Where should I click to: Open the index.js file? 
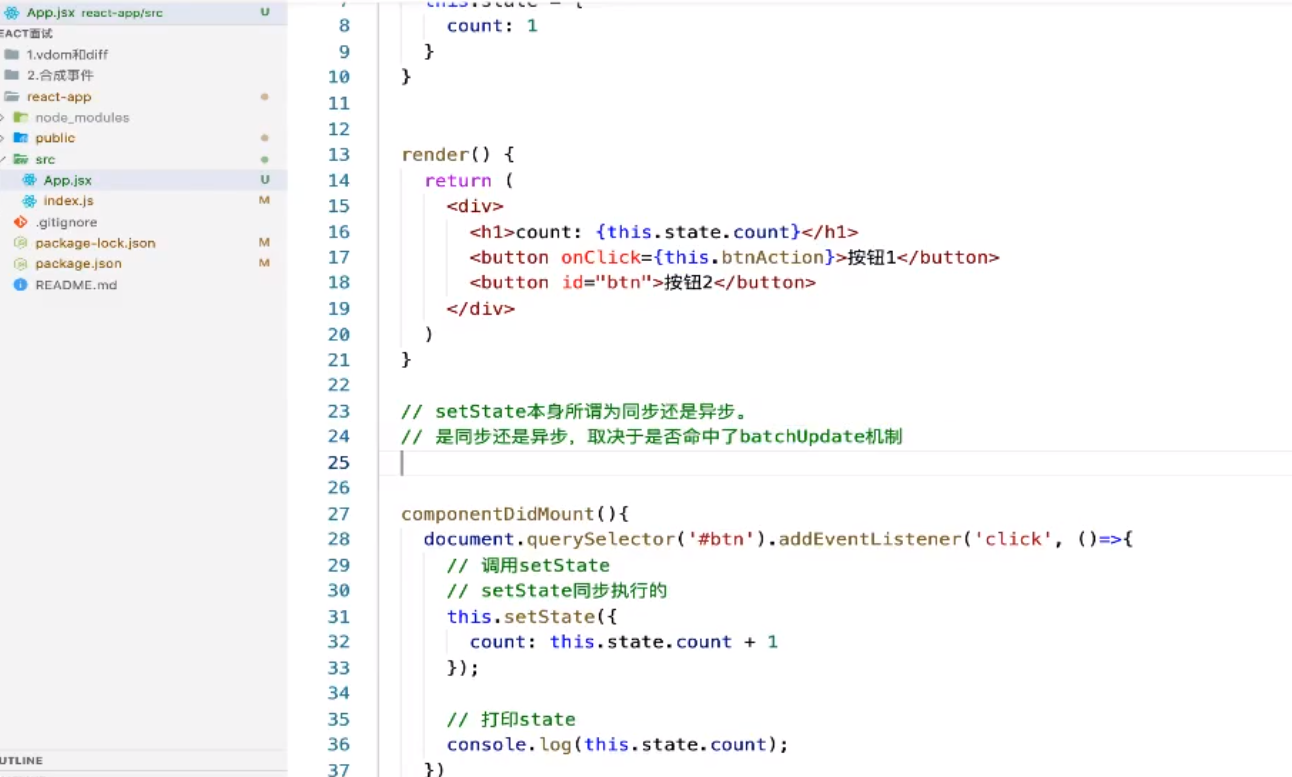pyautogui.click(x=68, y=201)
